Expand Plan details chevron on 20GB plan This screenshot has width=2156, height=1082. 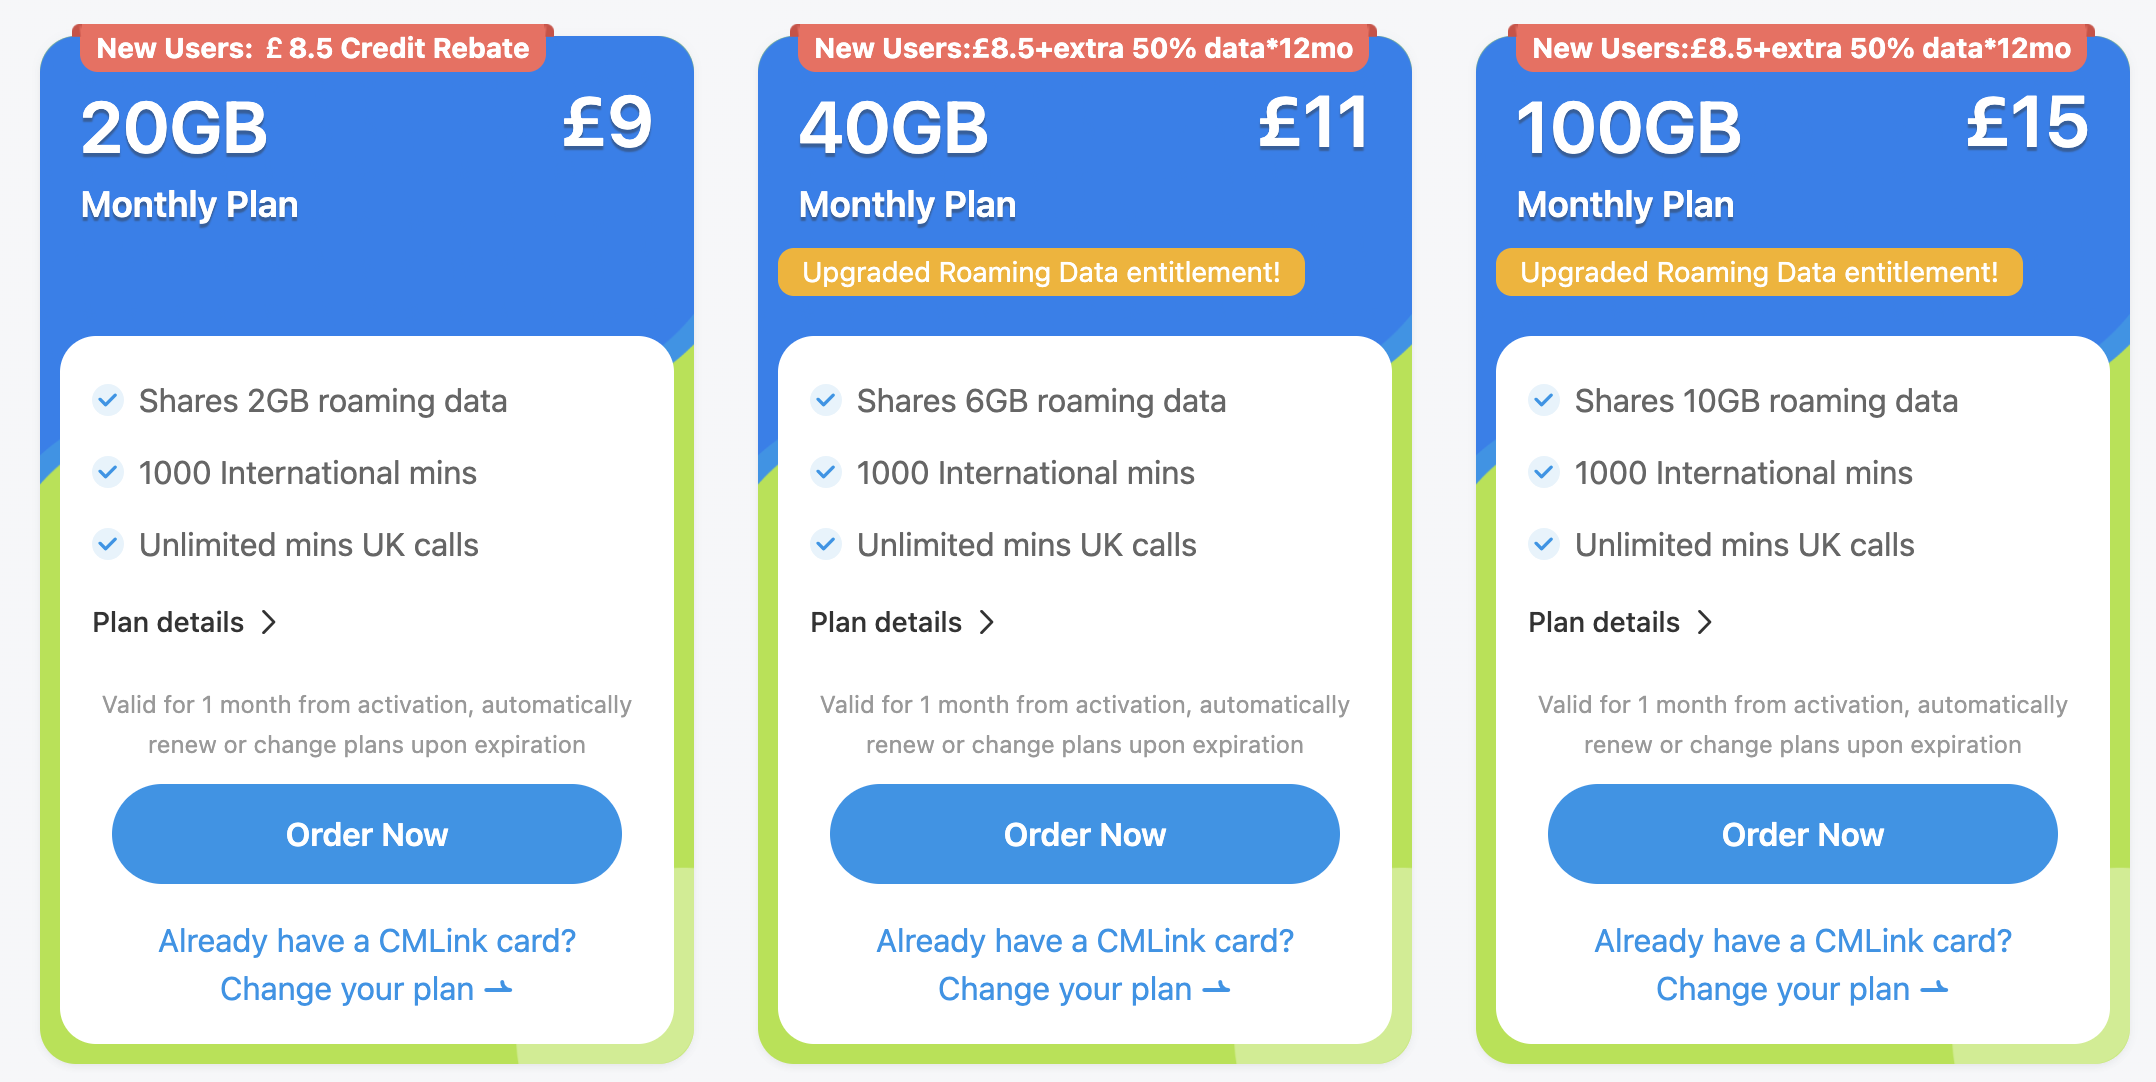click(268, 622)
